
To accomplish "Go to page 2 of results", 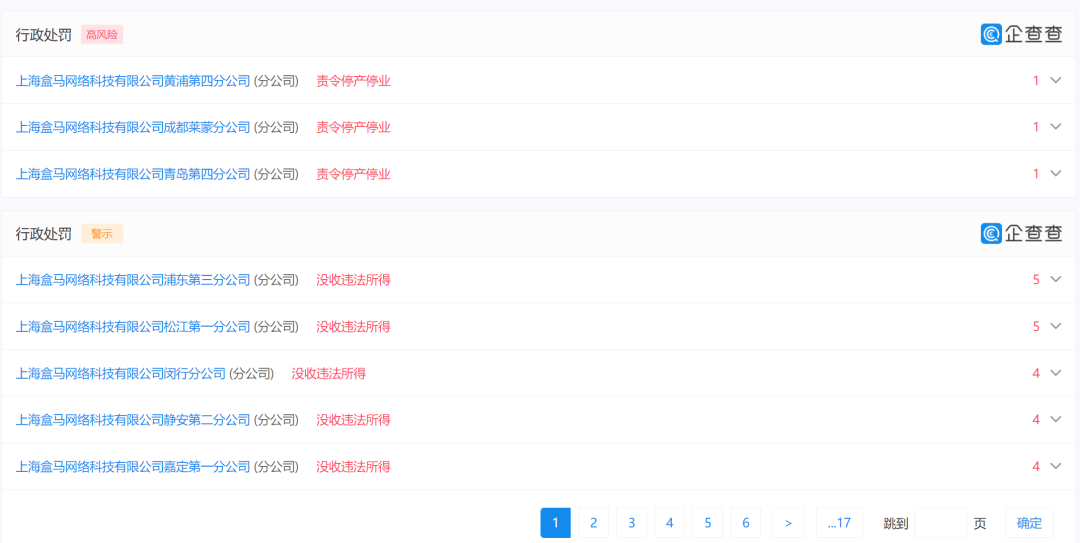I will tap(593, 523).
